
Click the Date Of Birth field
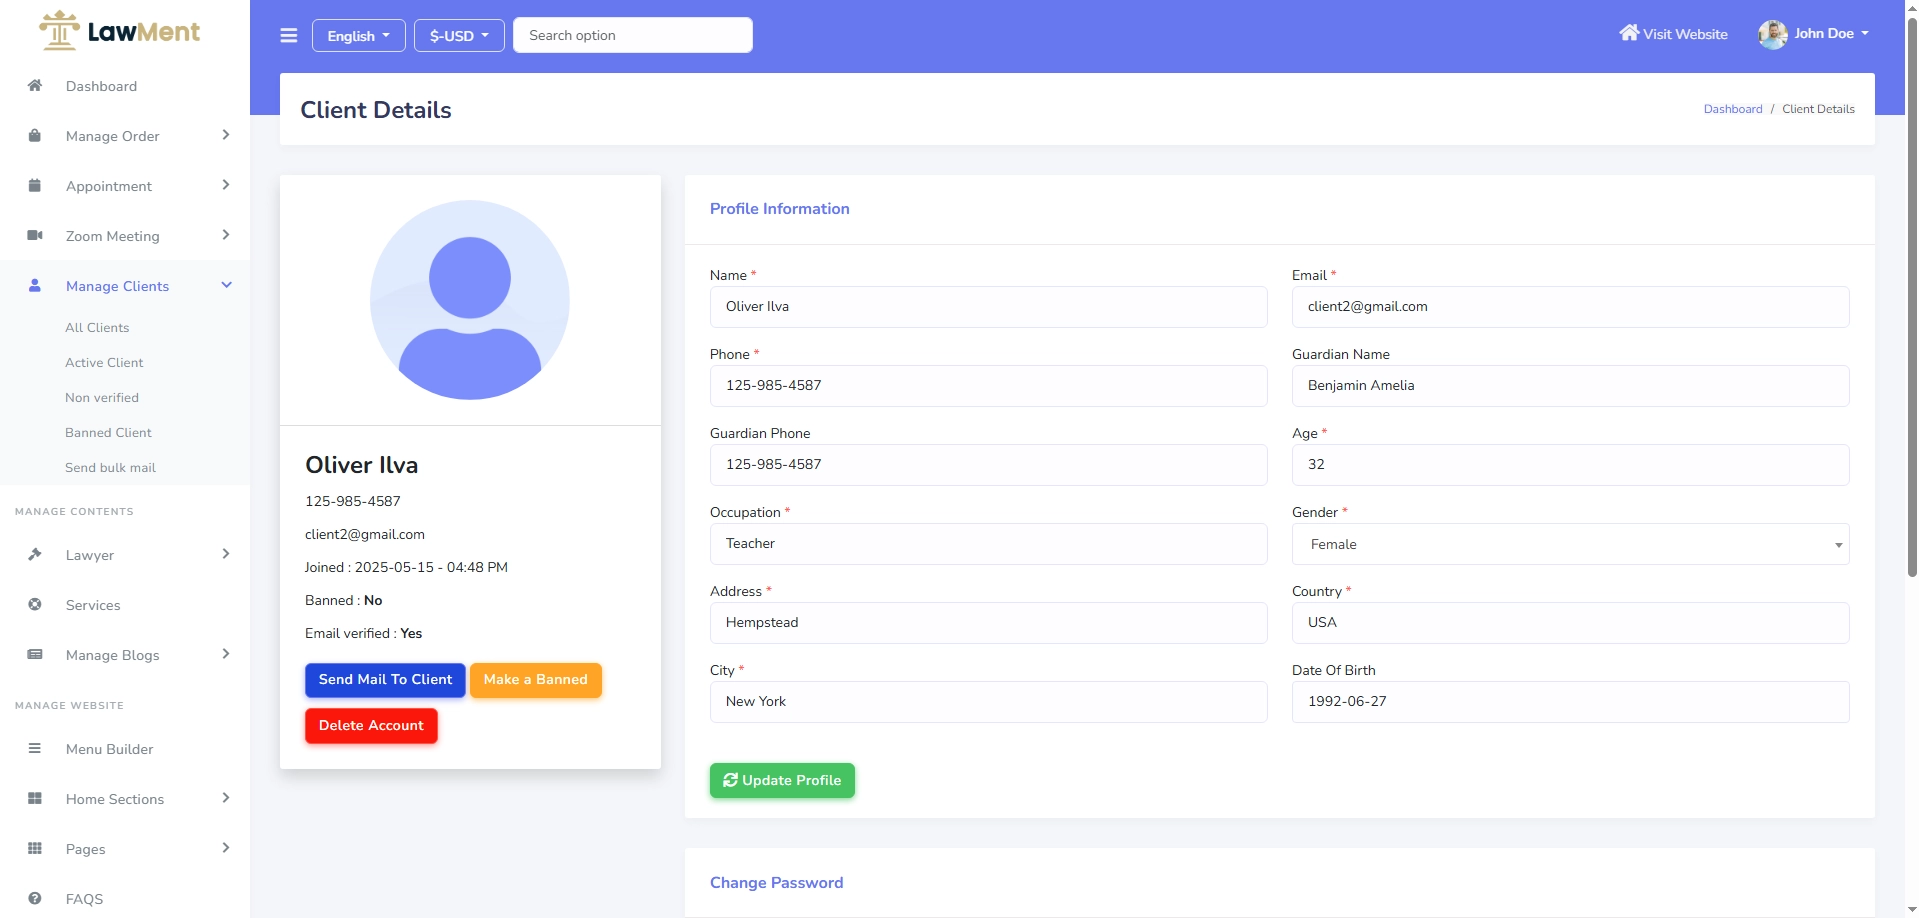tap(1570, 702)
